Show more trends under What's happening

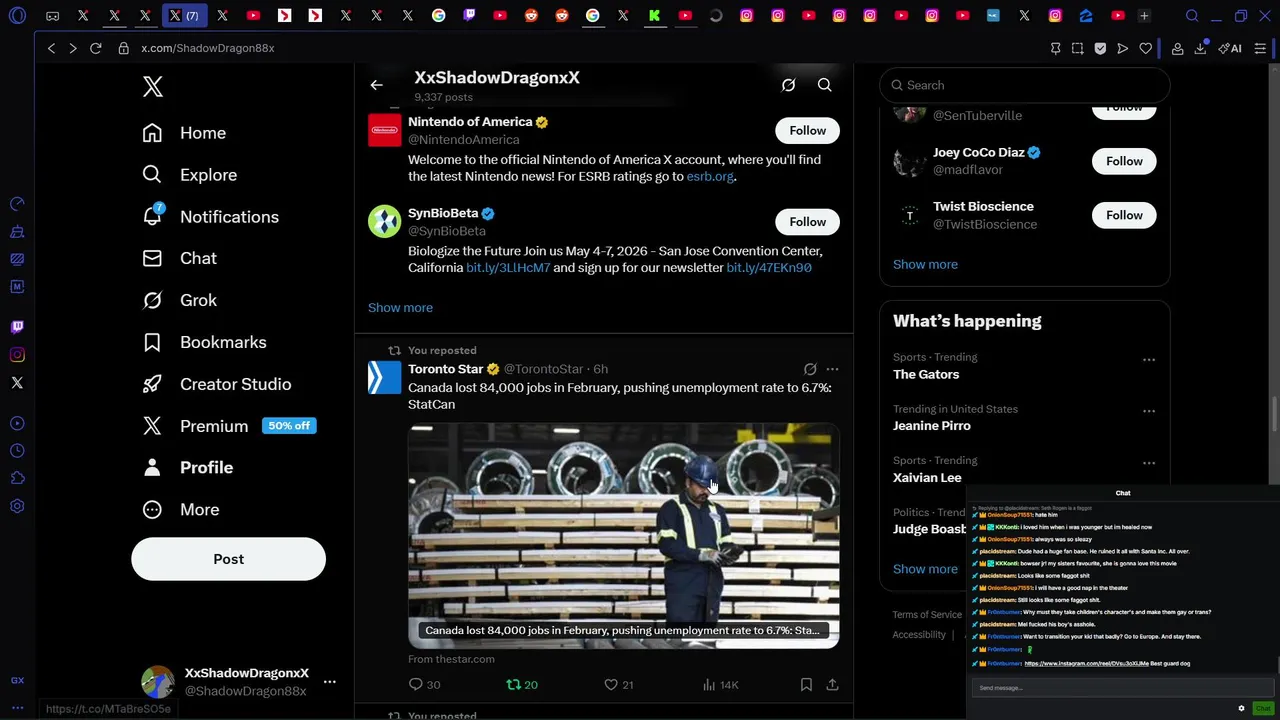[x=925, y=569]
